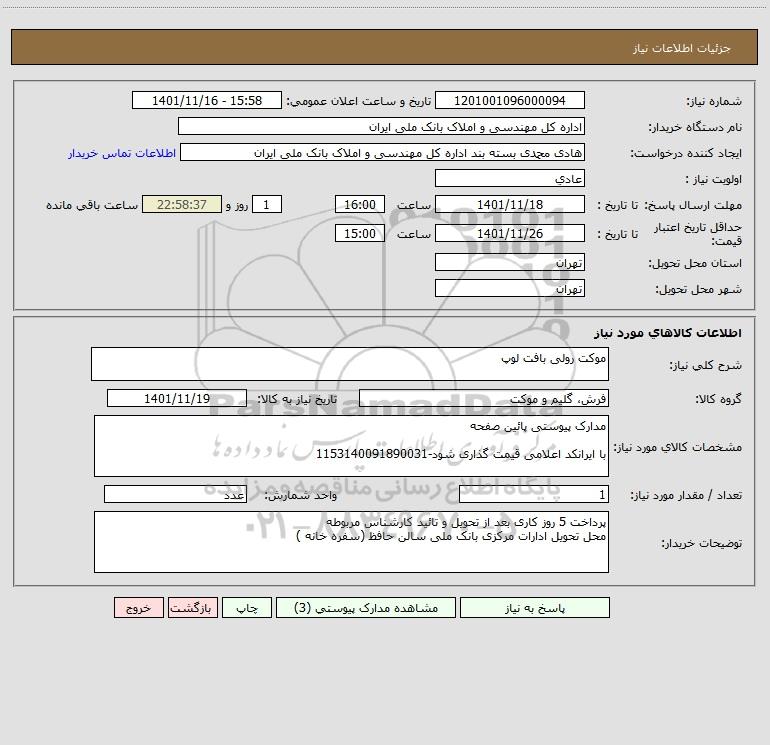
Task: Click the response deadline date 1401/11/18
Action: 510,204
